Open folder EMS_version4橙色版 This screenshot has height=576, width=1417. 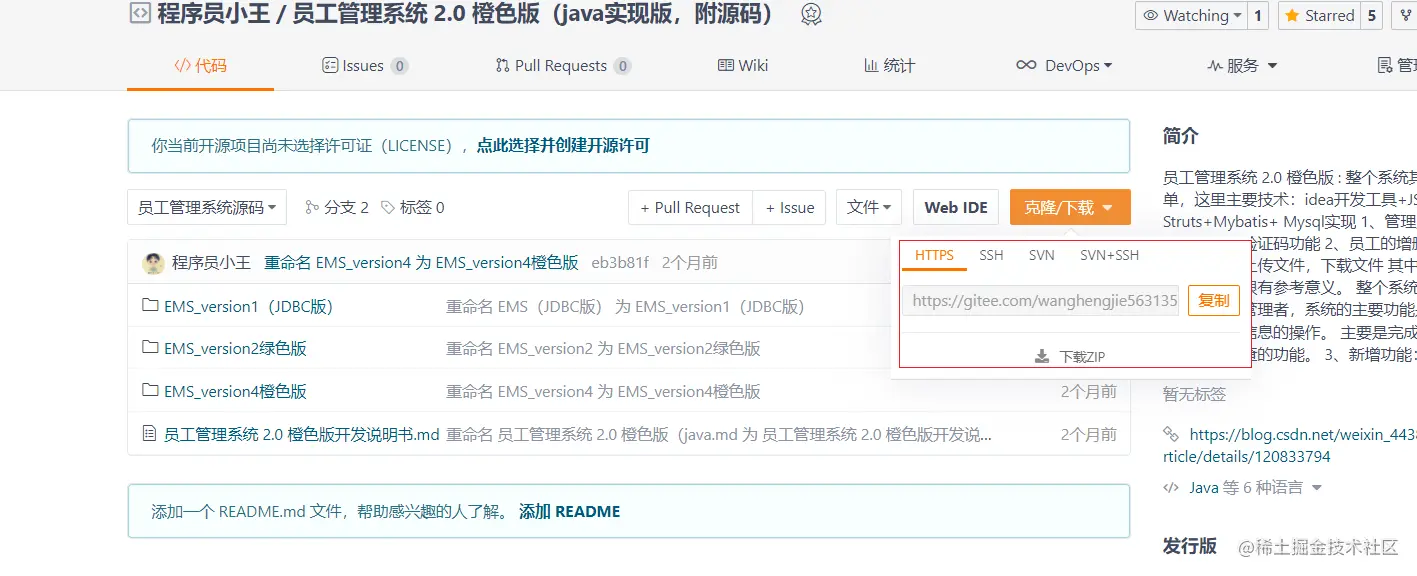[235, 391]
